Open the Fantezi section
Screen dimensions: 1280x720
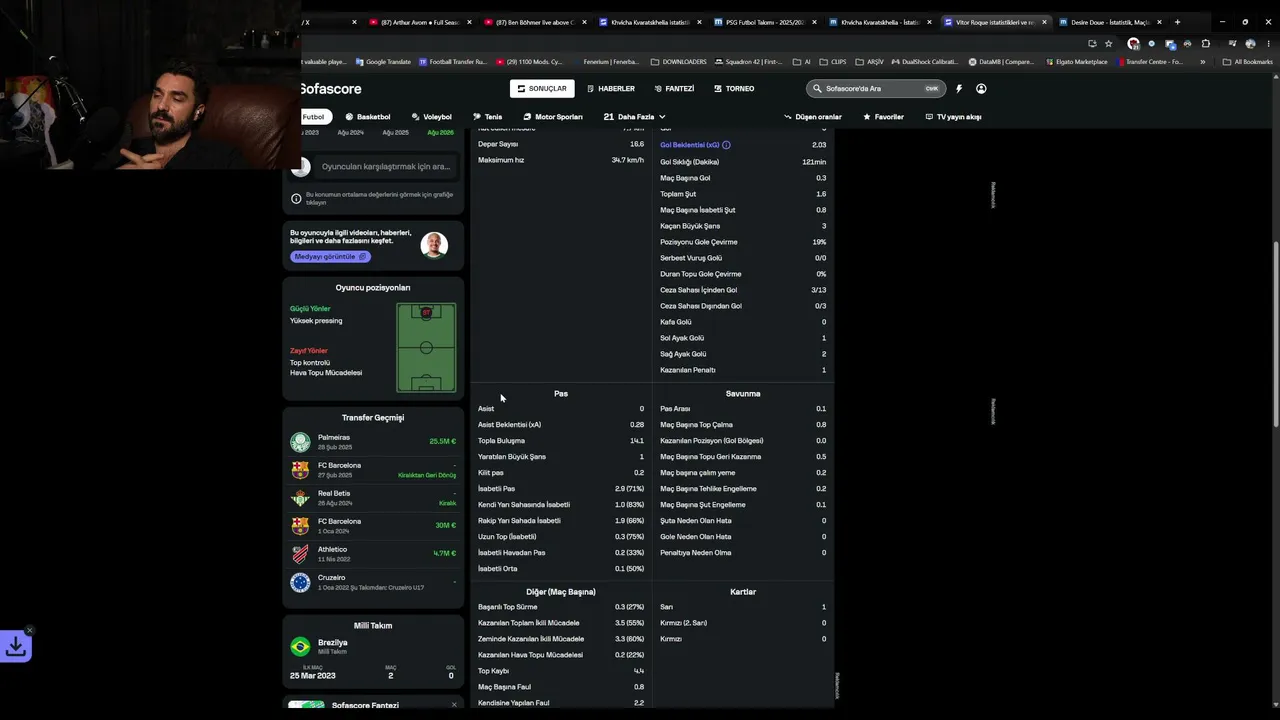click(x=674, y=89)
